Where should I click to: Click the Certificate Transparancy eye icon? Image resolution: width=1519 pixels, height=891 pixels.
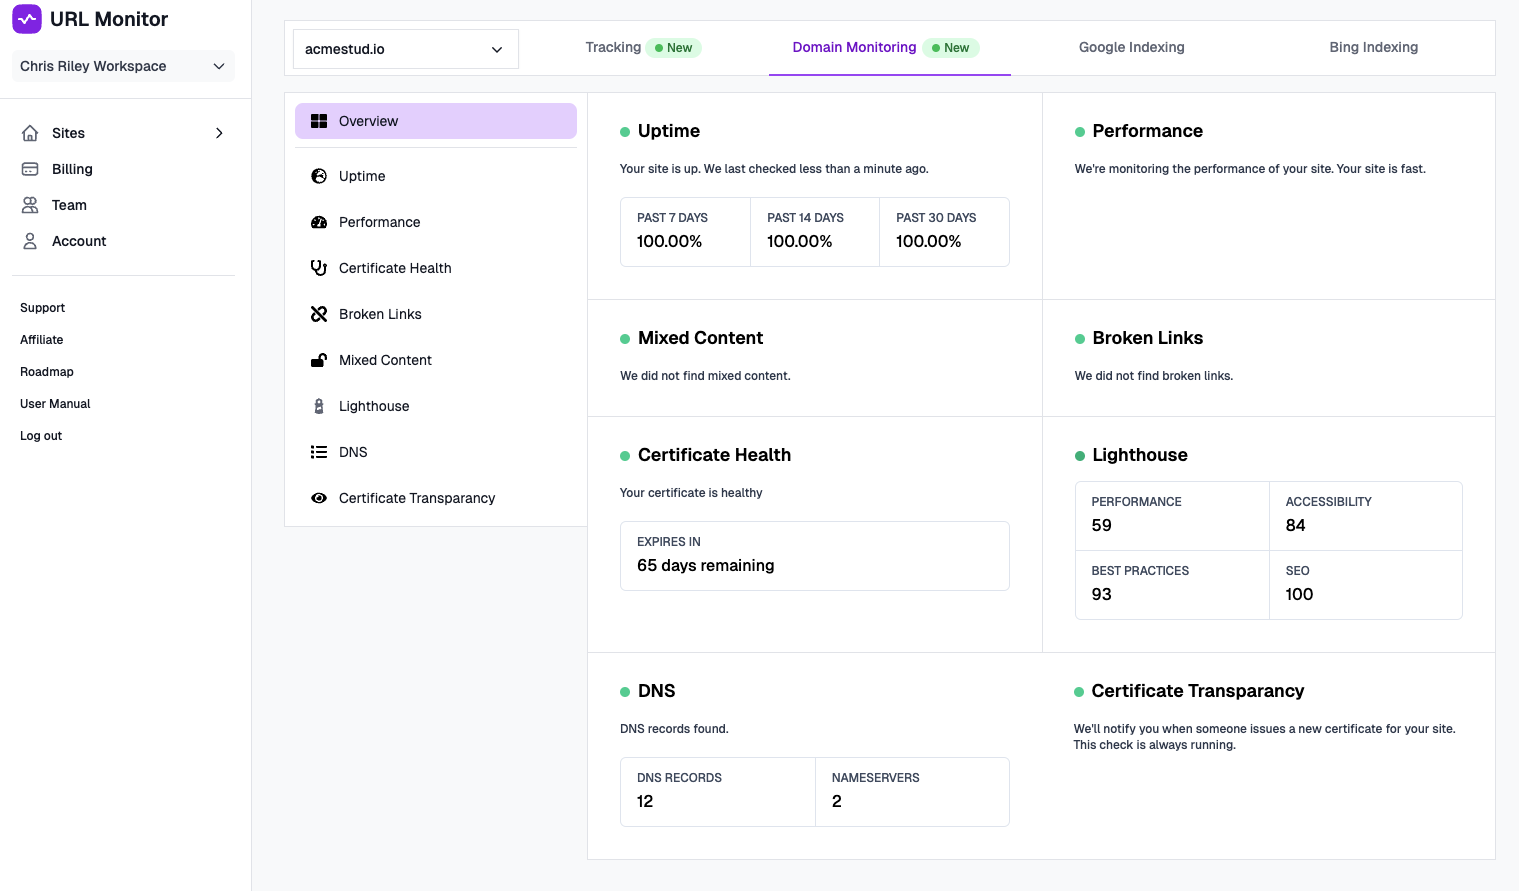tap(318, 498)
